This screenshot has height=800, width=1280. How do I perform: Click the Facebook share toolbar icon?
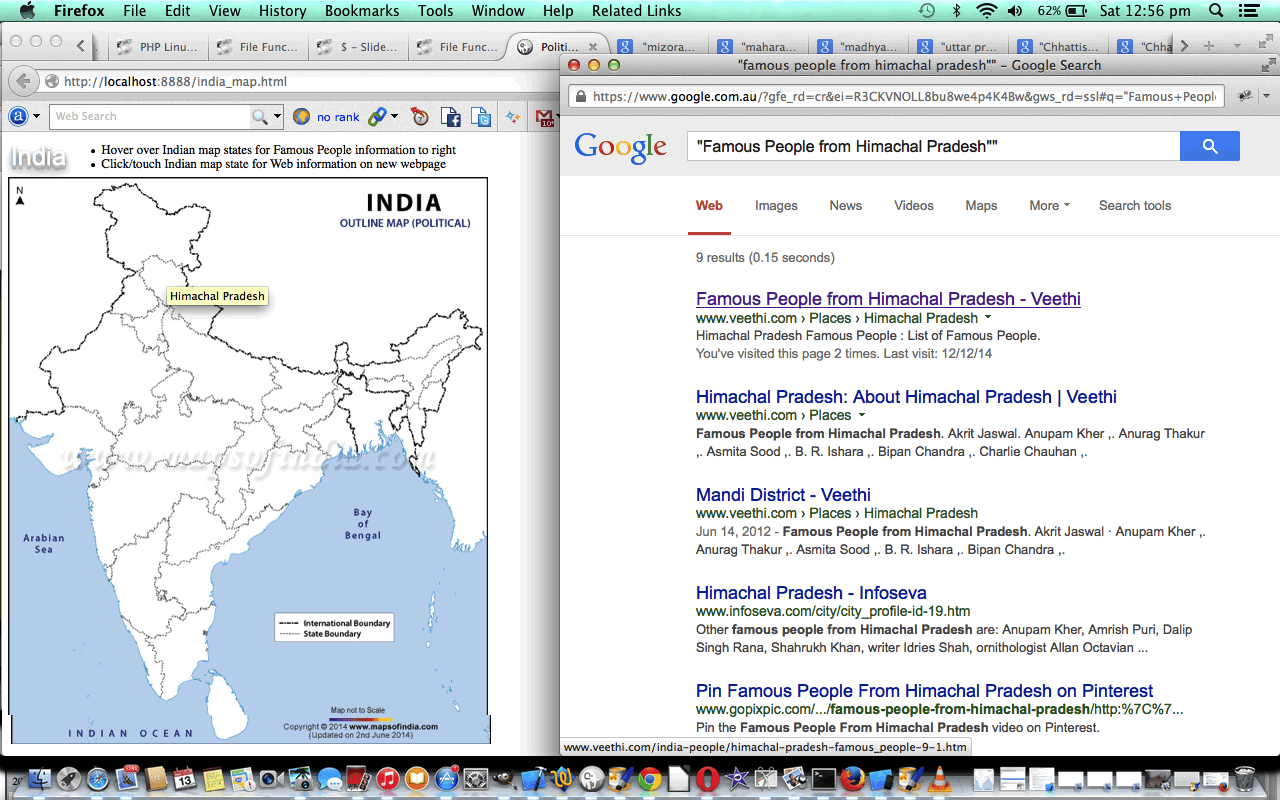click(x=451, y=117)
